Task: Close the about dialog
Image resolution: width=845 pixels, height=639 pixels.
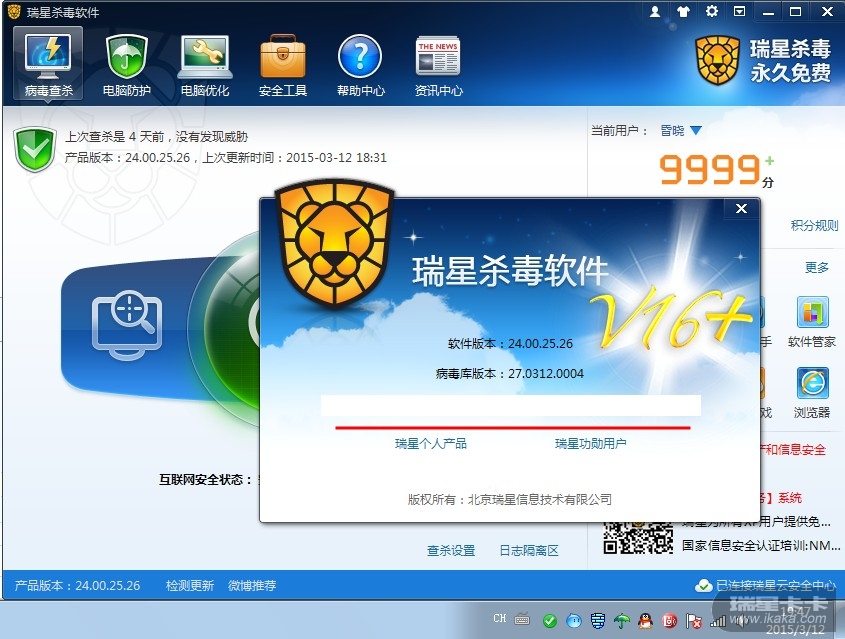Action: click(x=742, y=209)
